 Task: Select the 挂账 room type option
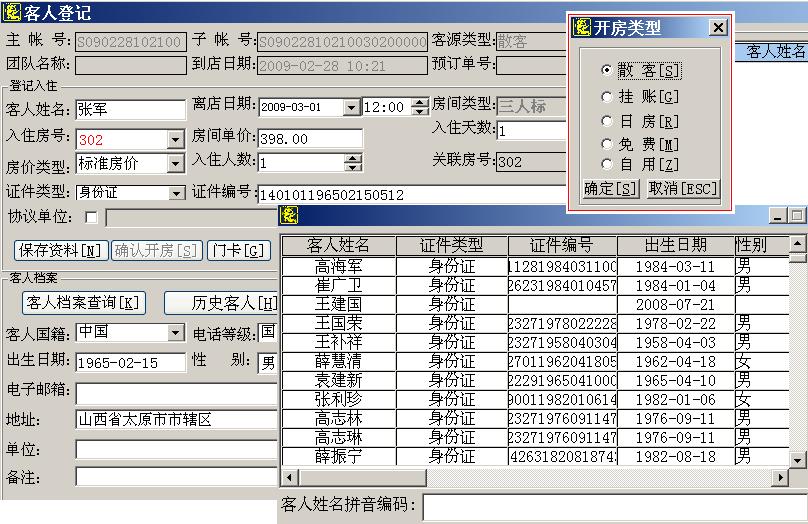pyautogui.click(x=607, y=97)
